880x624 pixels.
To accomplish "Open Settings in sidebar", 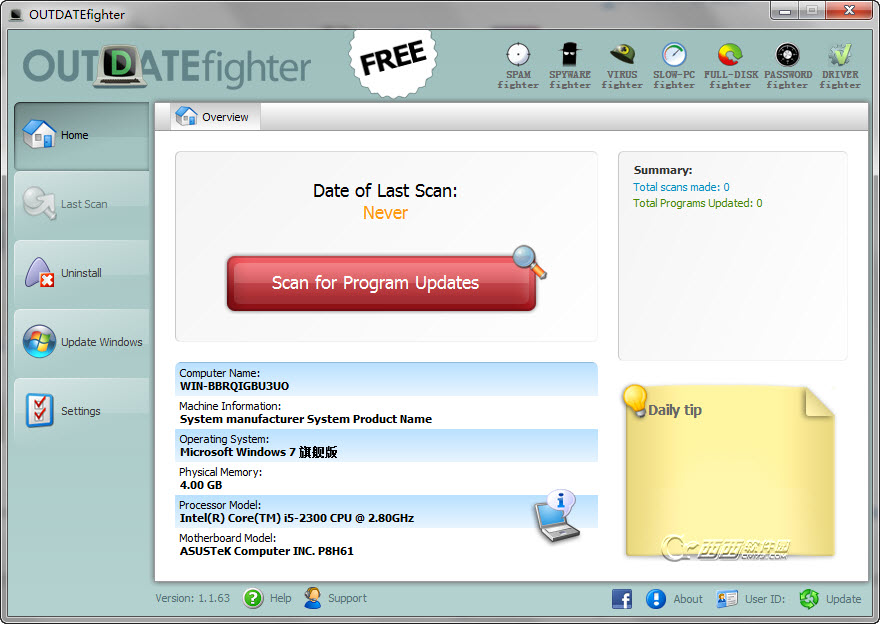I will point(82,411).
